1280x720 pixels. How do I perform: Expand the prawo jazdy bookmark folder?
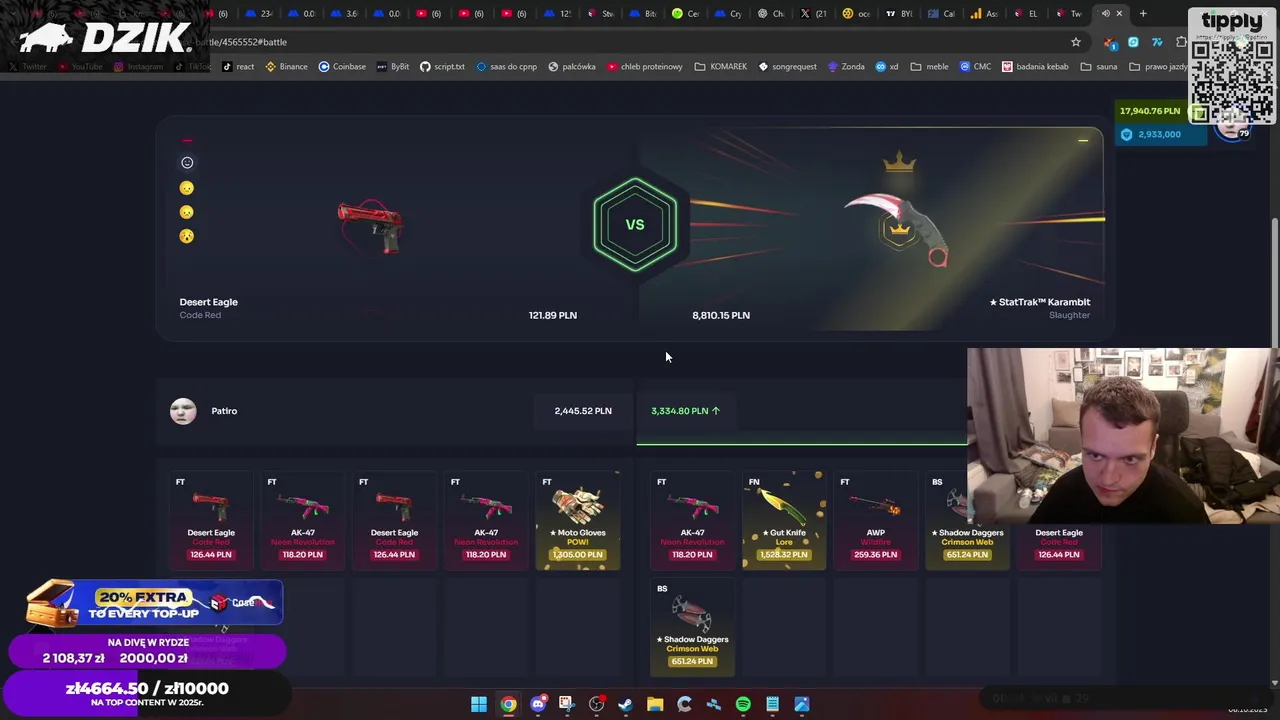point(1159,67)
